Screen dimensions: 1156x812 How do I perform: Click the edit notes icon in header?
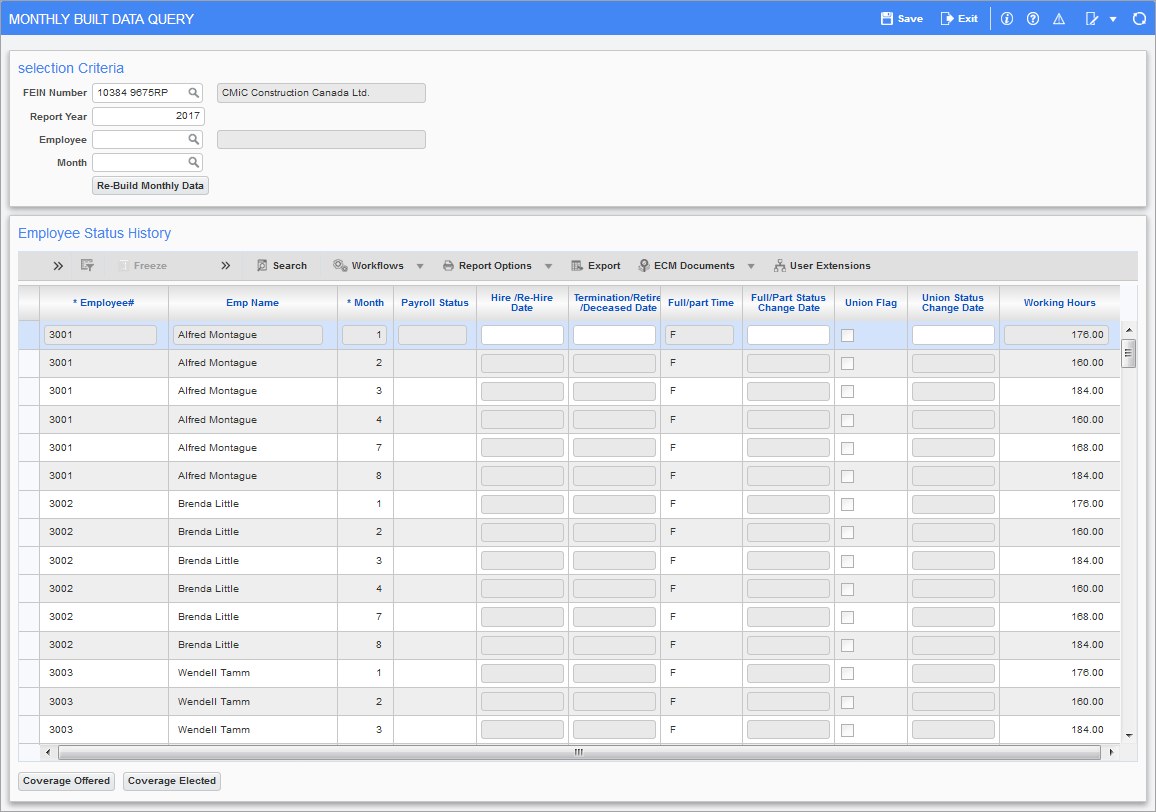1092,19
